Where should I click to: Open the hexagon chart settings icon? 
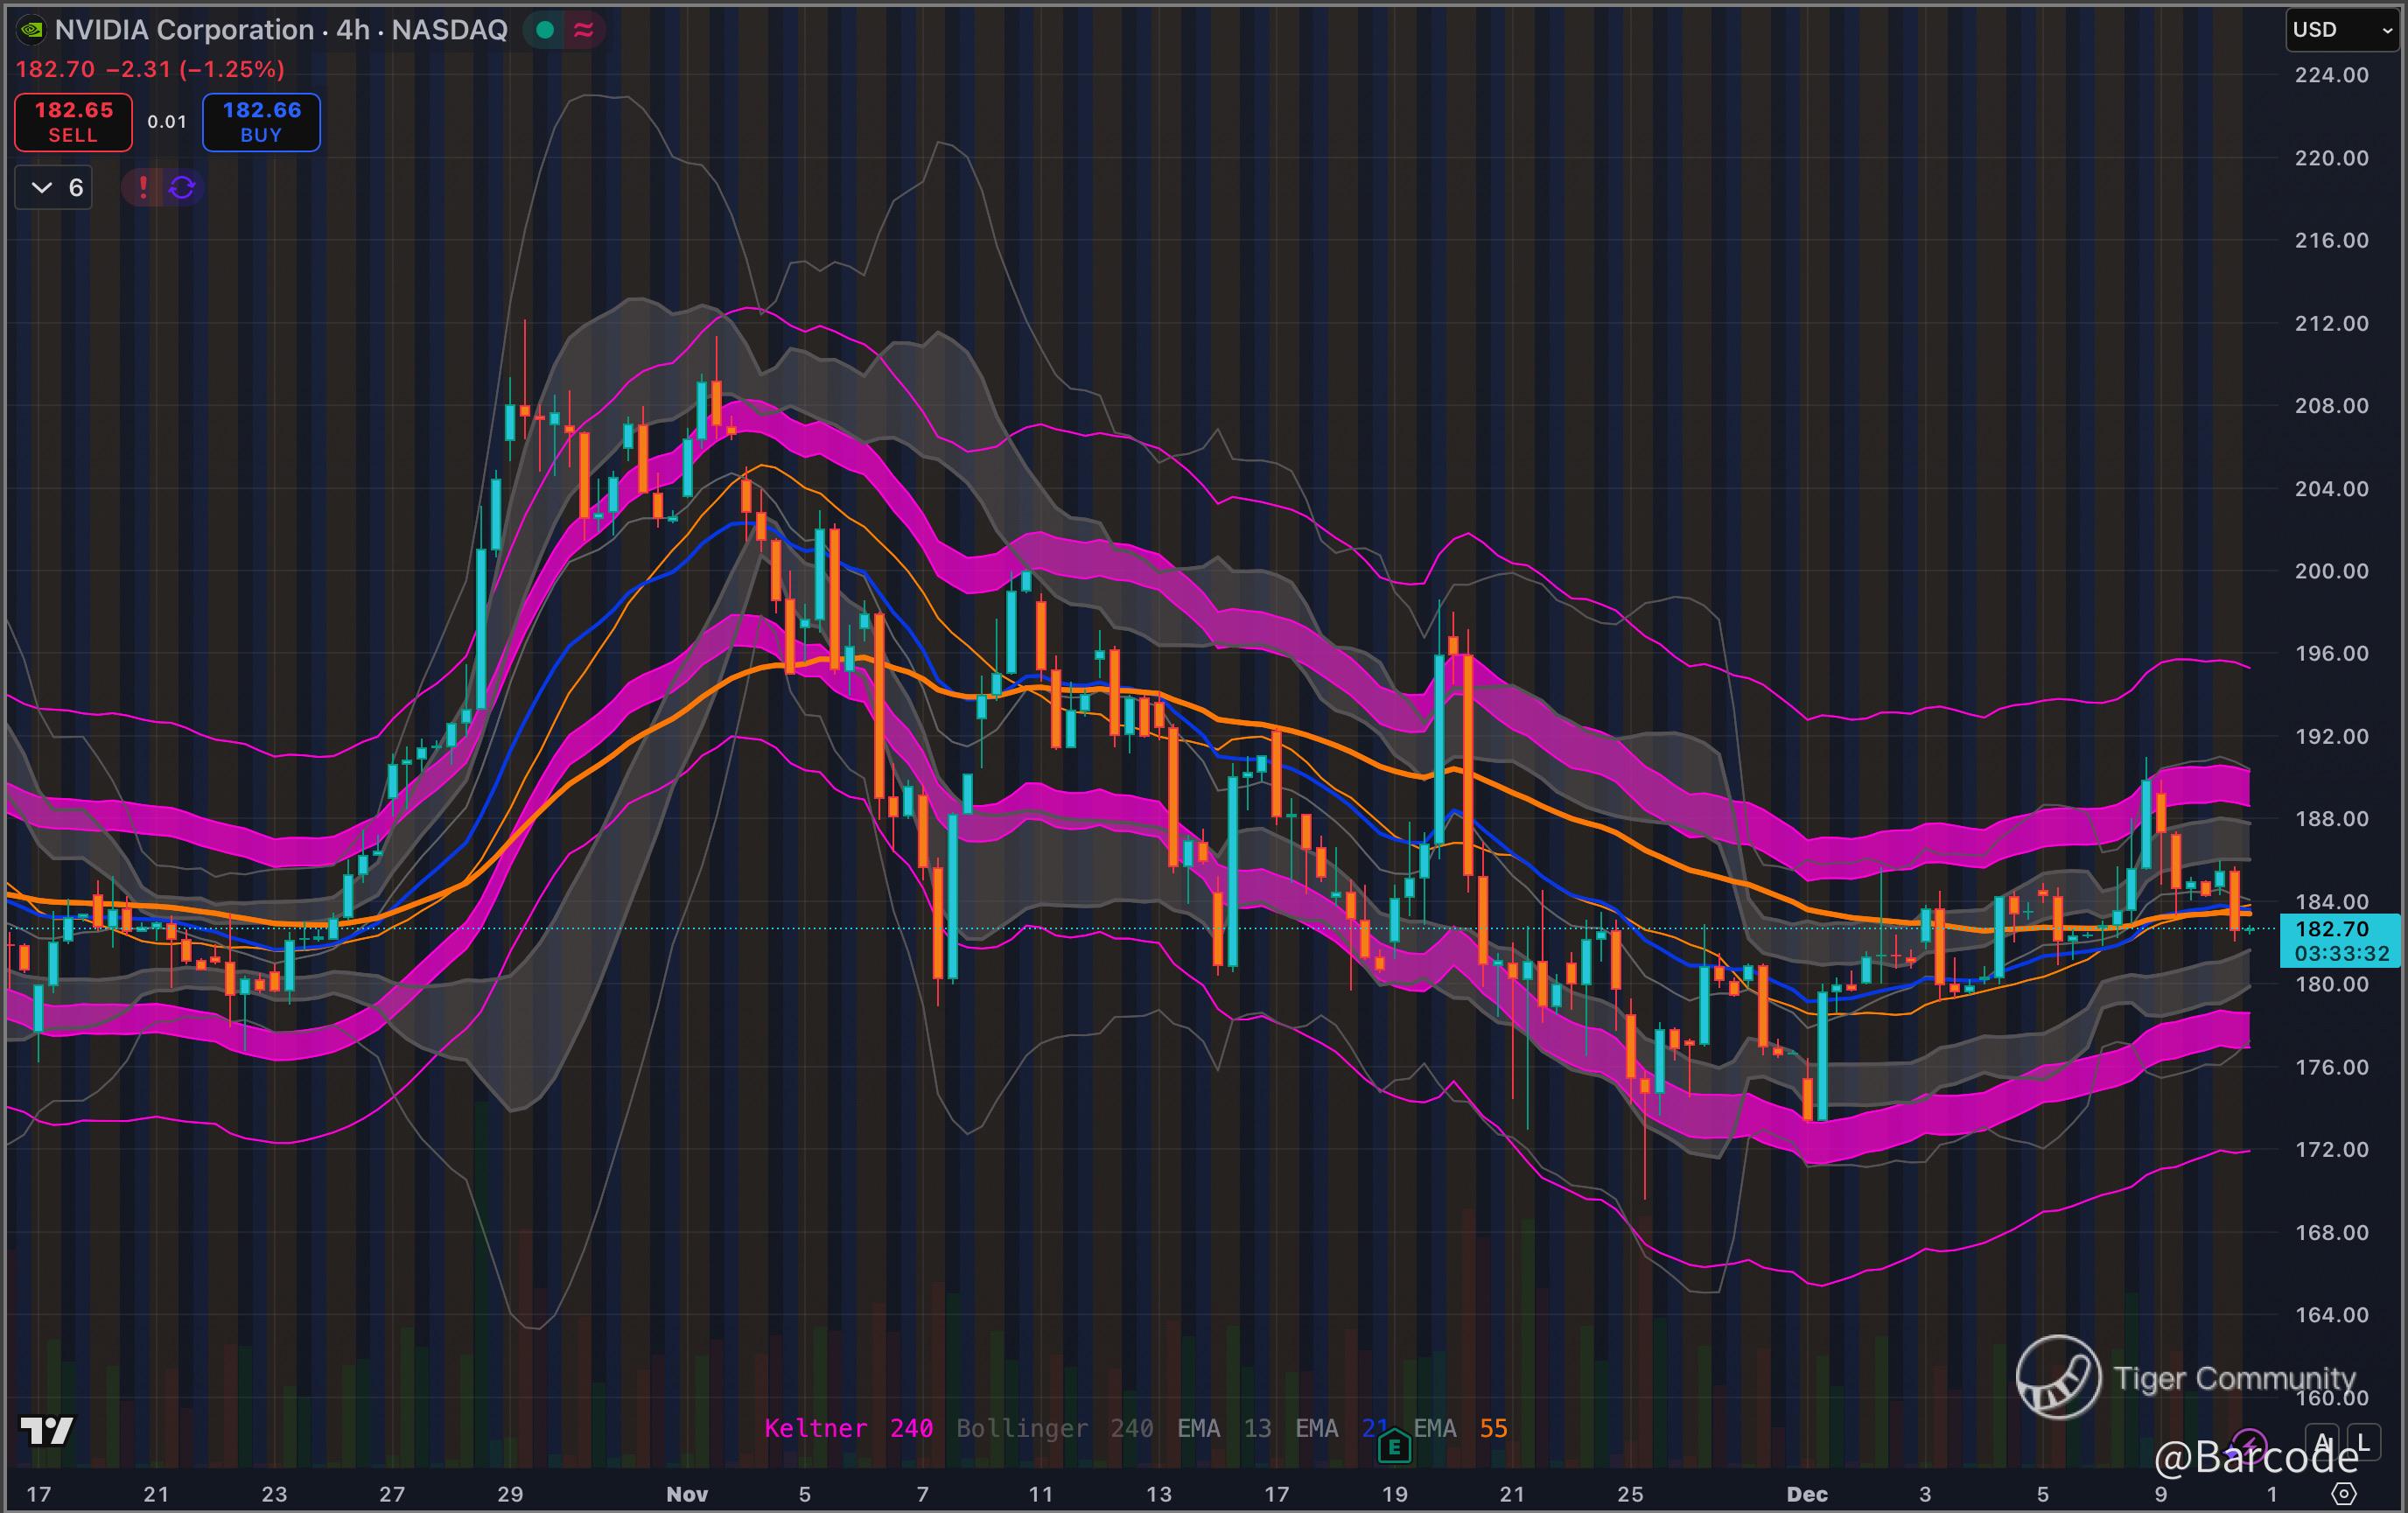[x=2344, y=1494]
